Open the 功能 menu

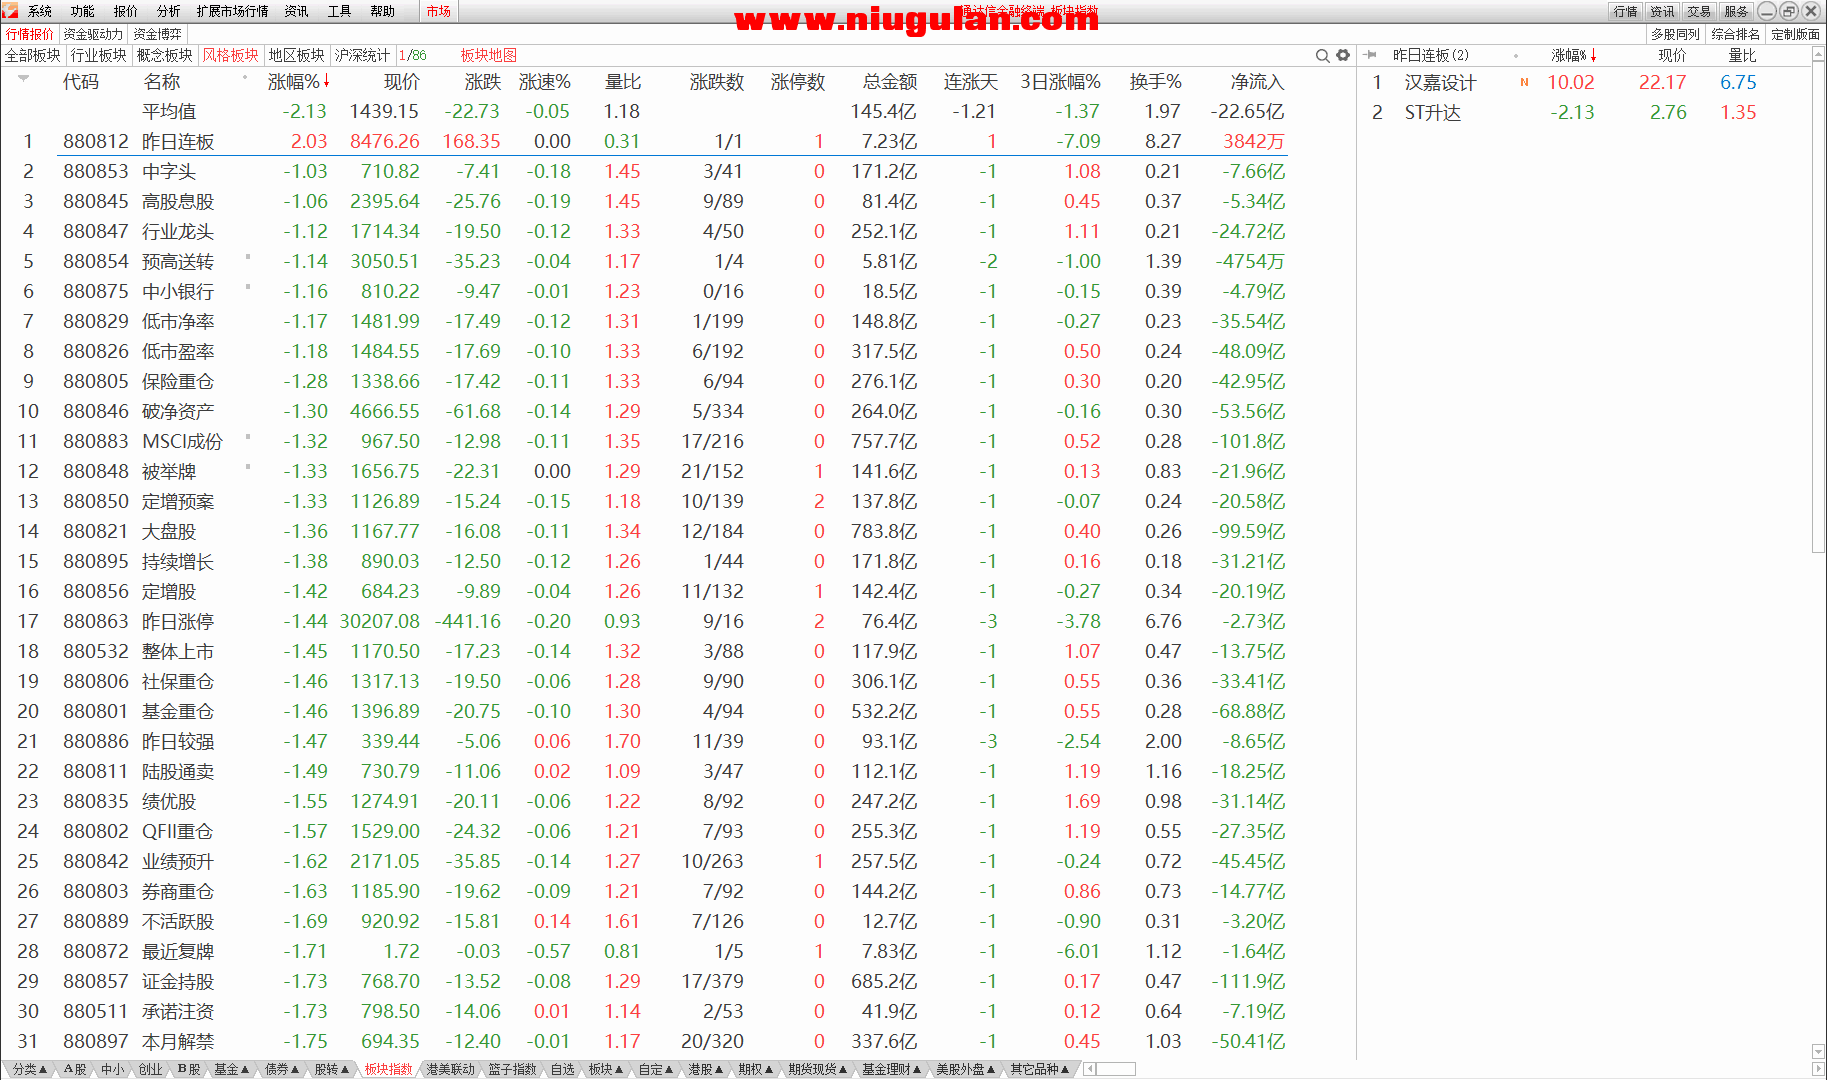83,11
